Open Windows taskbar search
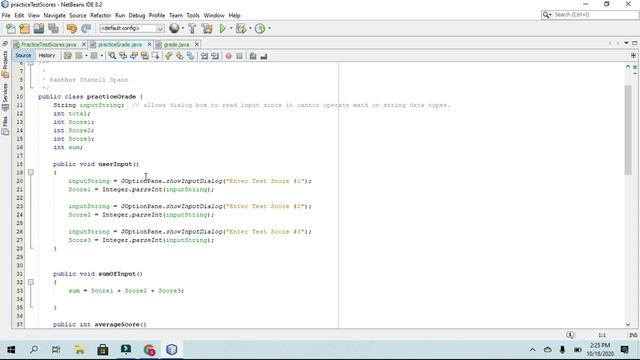 tap(34, 350)
